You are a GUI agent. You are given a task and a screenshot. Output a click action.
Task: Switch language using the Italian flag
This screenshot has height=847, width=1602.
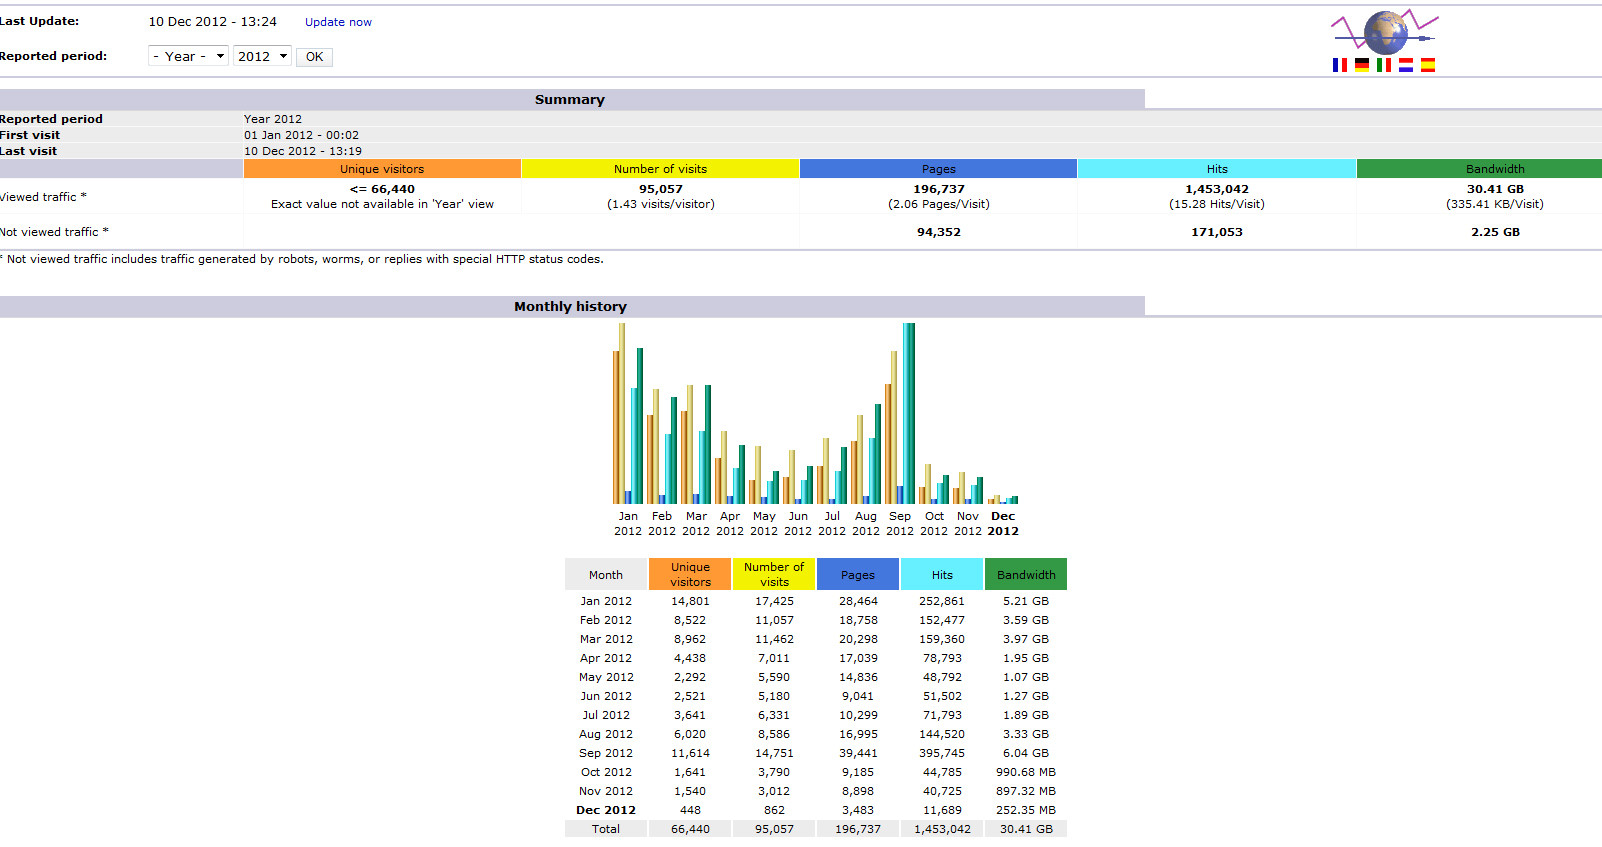[1384, 65]
